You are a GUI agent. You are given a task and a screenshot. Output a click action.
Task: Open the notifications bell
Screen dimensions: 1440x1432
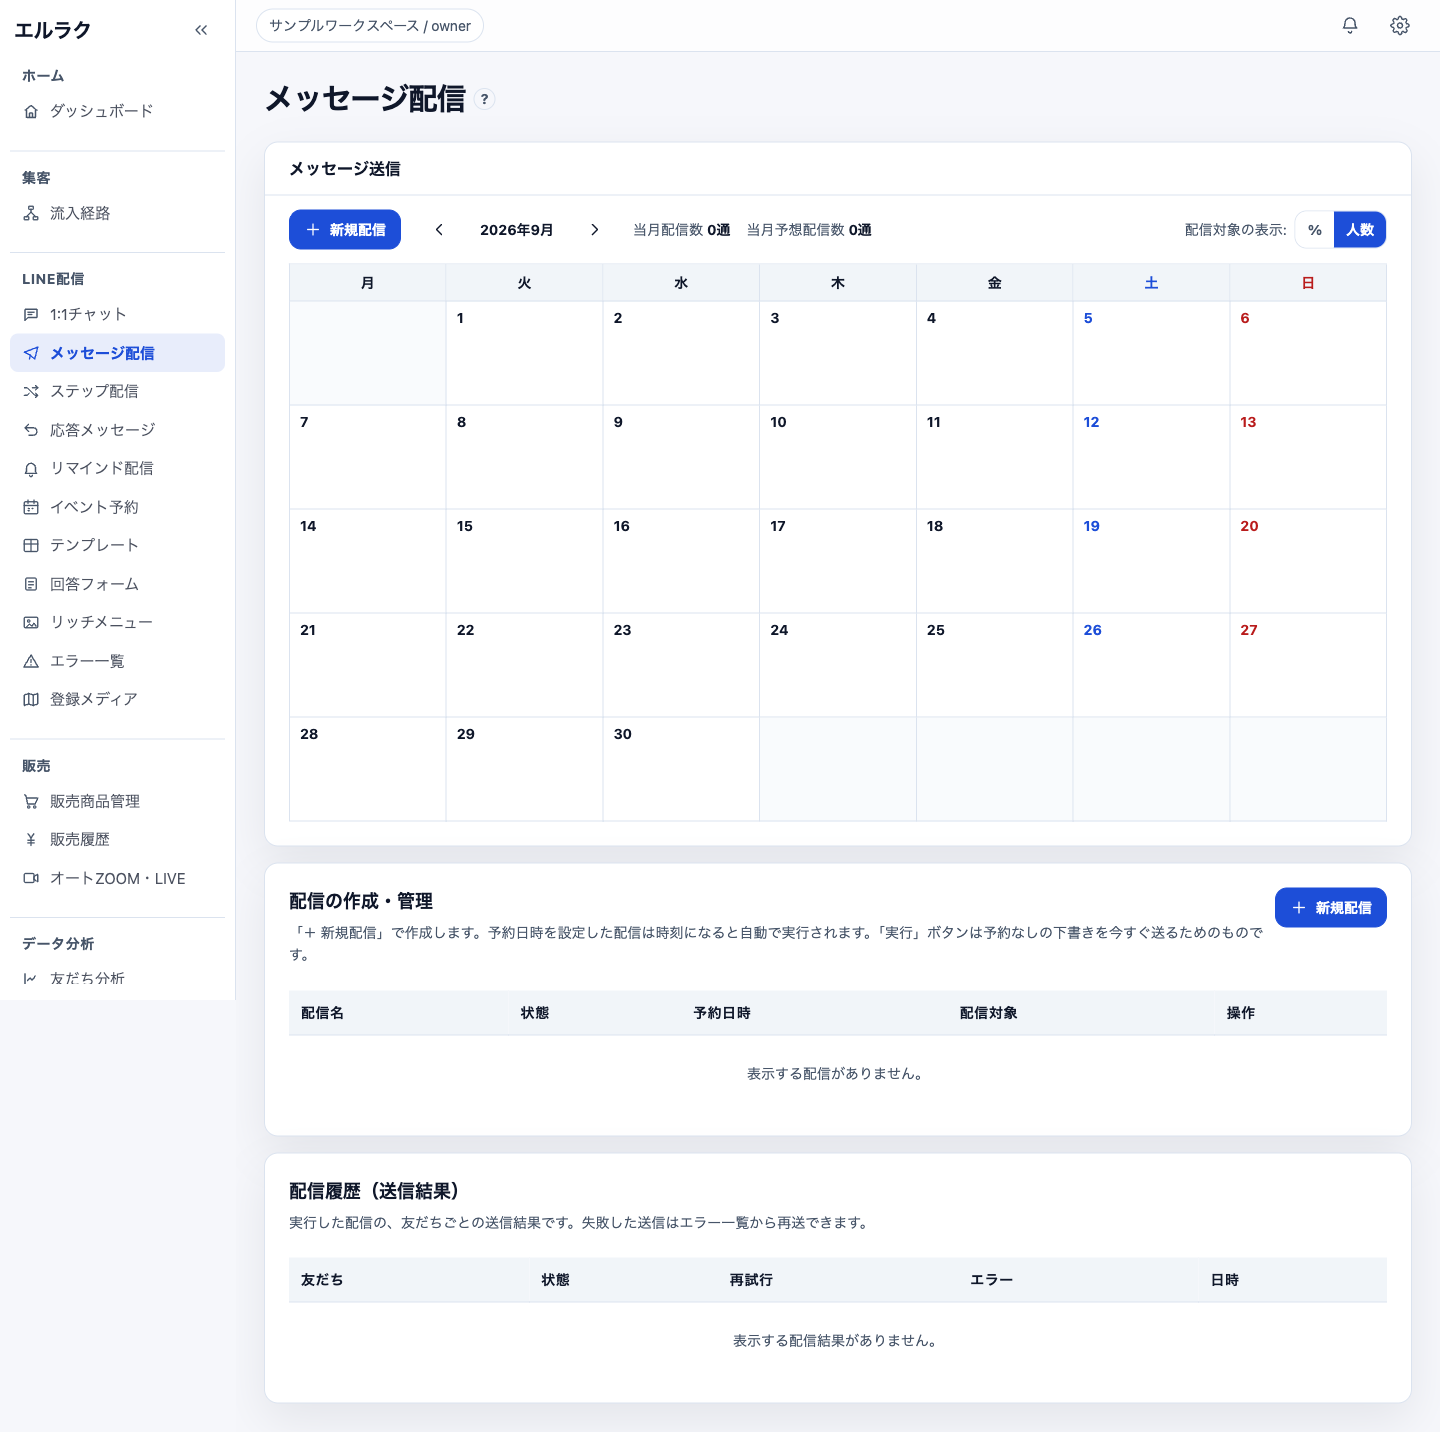click(x=1350, y=26)
